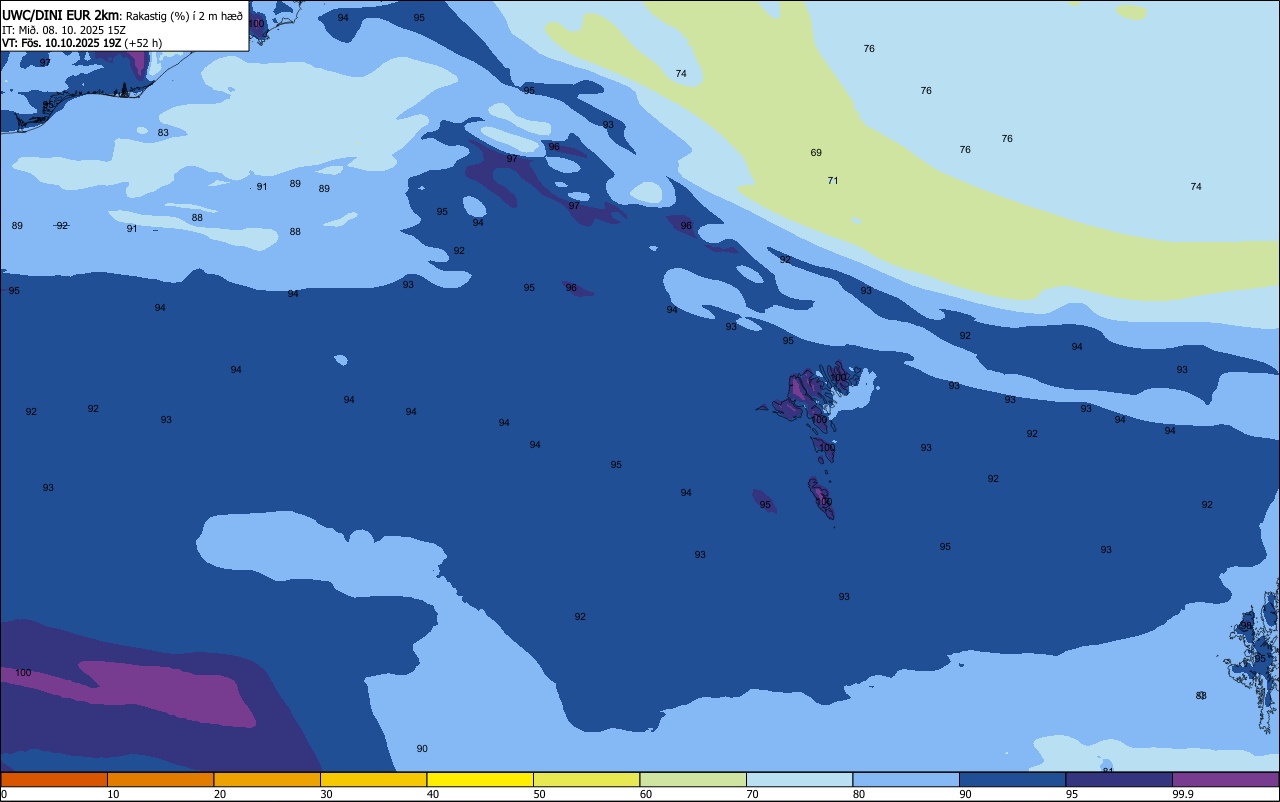Click the '30' legend scale label
This screenshot has width=1280, height=802.
click(x=326, y=794)
